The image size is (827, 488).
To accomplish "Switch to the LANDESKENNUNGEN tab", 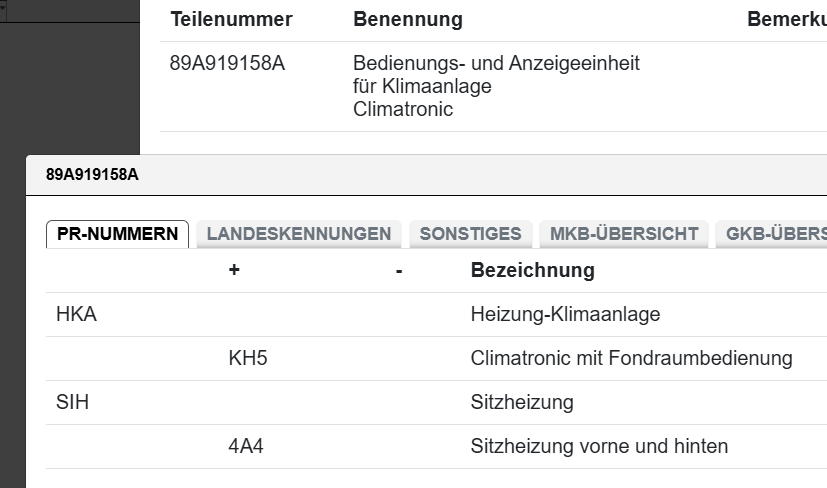I will [x=298, y=234].
